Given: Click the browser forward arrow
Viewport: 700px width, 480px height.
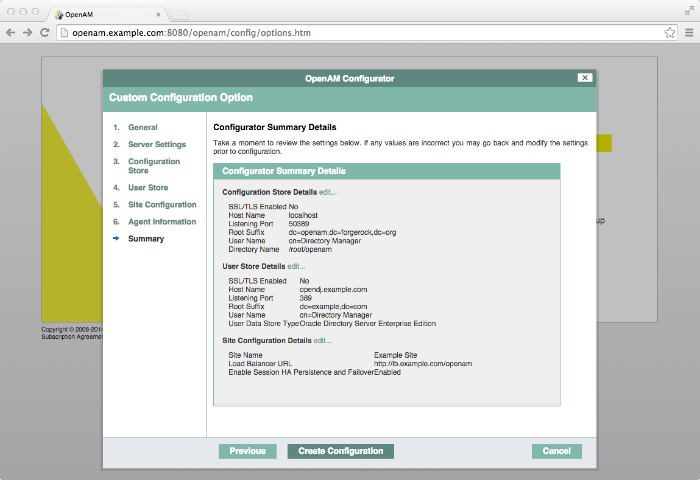Looking at the screenshot, I should (x=28, y=33).
